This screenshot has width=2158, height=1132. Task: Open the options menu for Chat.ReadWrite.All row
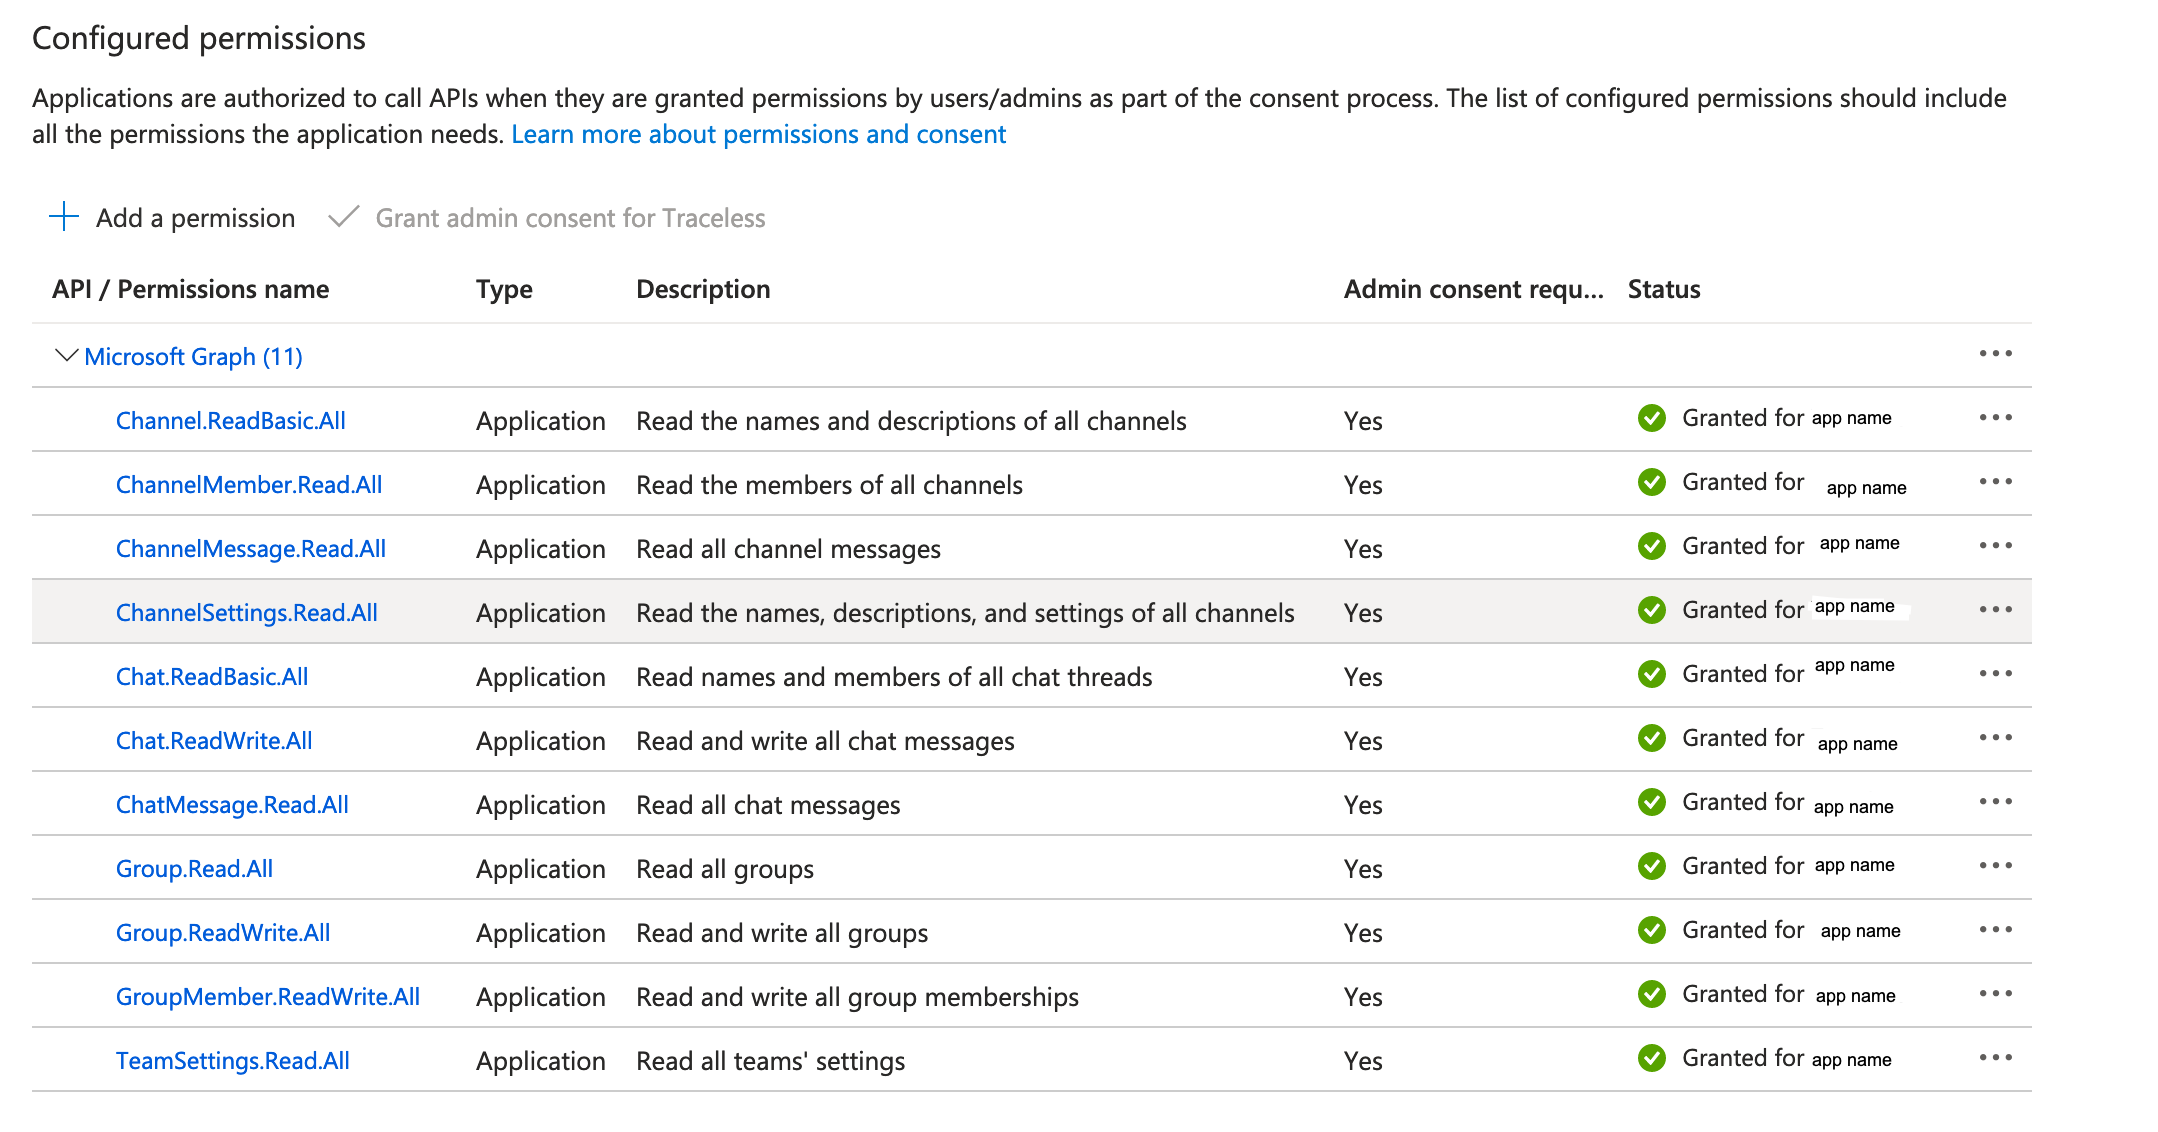(x=1995, y=738)
